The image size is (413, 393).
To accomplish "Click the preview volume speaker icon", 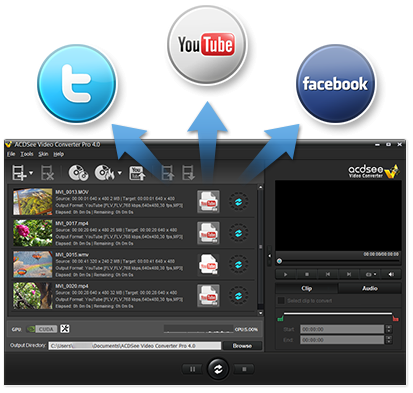I will coord(391,274).
